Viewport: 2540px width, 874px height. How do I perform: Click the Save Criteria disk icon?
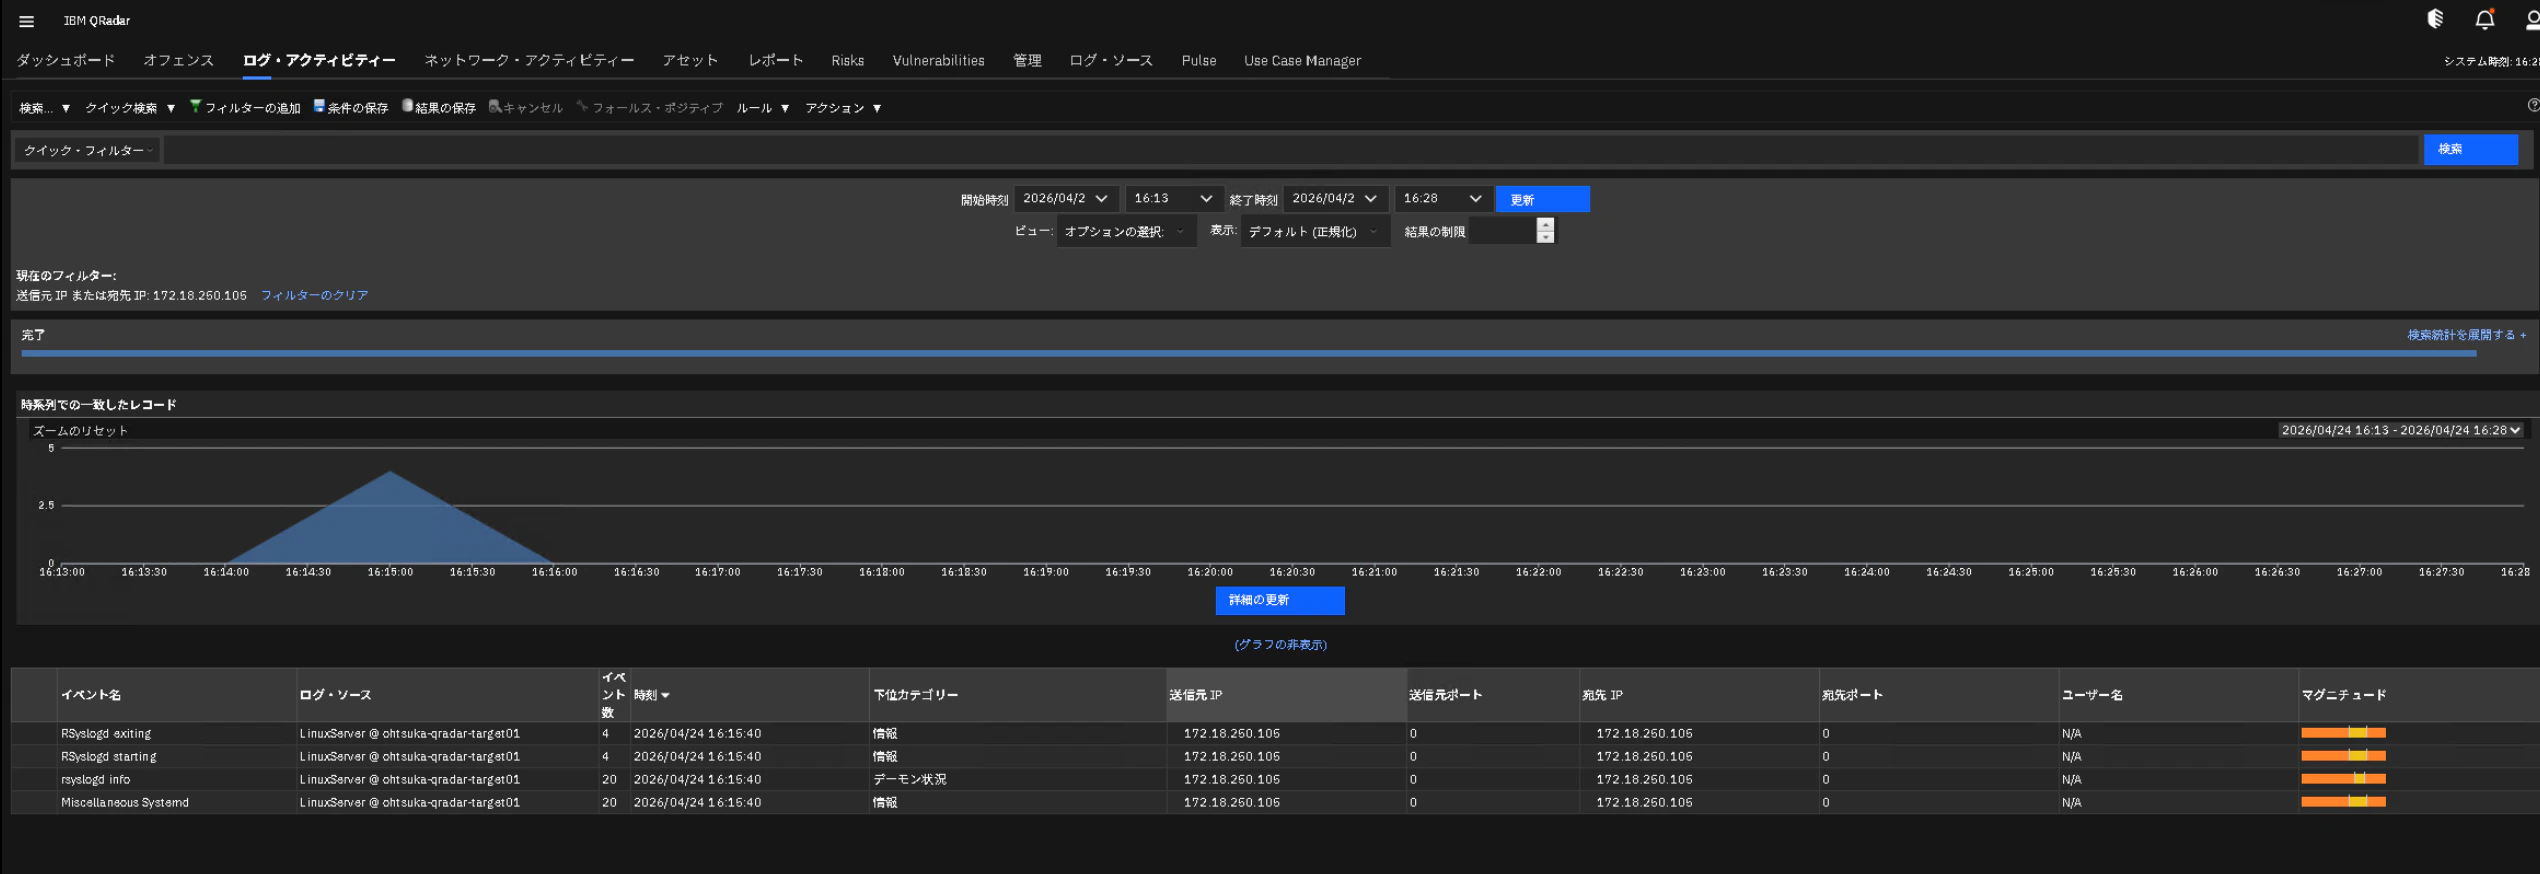coord(319,106)
